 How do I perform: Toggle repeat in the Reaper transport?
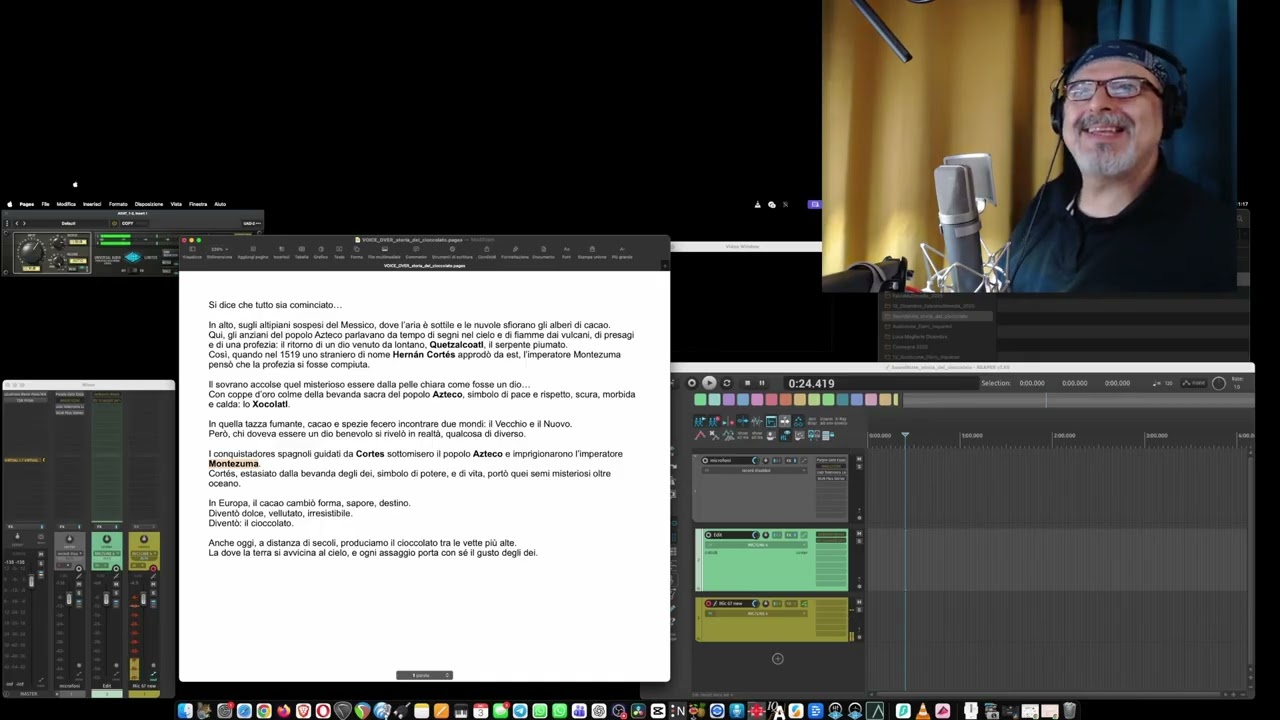(x=727, y=383)
